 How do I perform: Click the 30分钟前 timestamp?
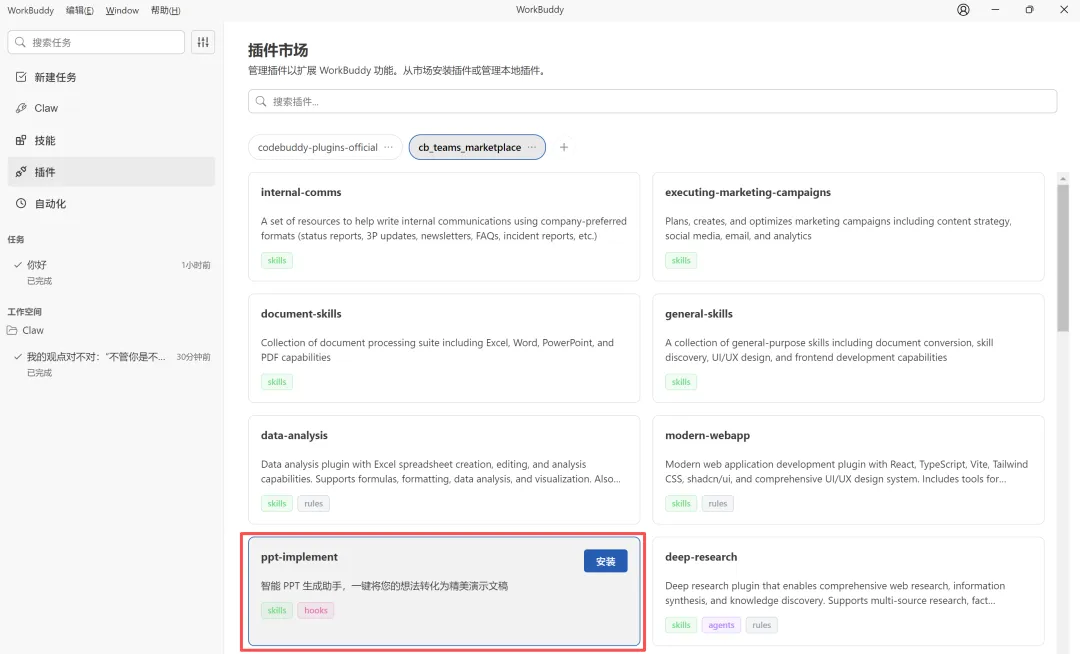coord(194,357)
